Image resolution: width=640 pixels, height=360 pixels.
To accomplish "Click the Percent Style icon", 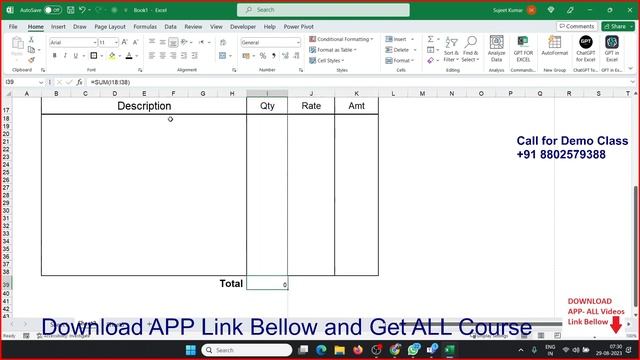I will click(x=263, y=56).
